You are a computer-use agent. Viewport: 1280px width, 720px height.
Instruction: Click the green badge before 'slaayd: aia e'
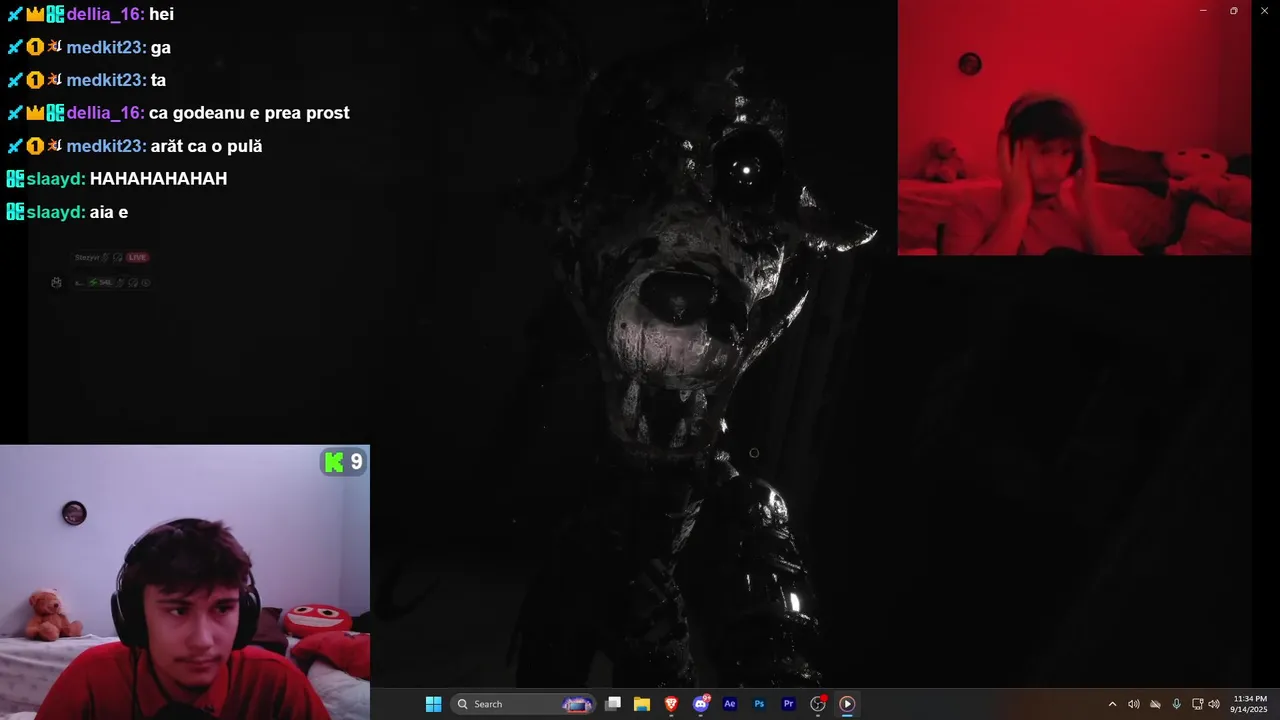pyautogui.click(x=15, y=212)
